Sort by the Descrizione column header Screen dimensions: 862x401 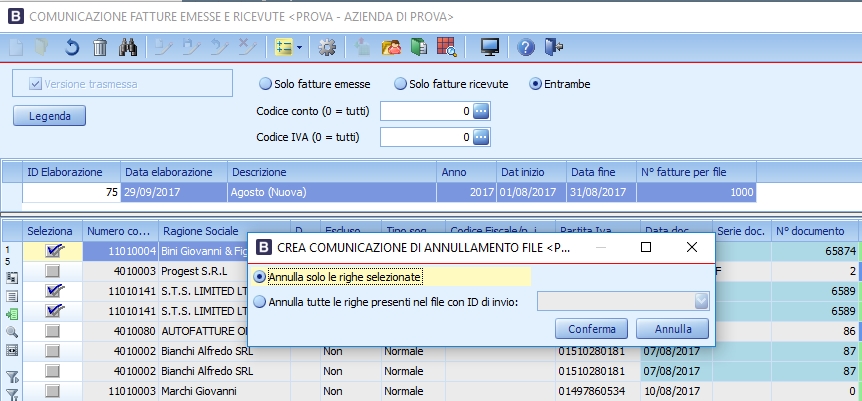332,172
